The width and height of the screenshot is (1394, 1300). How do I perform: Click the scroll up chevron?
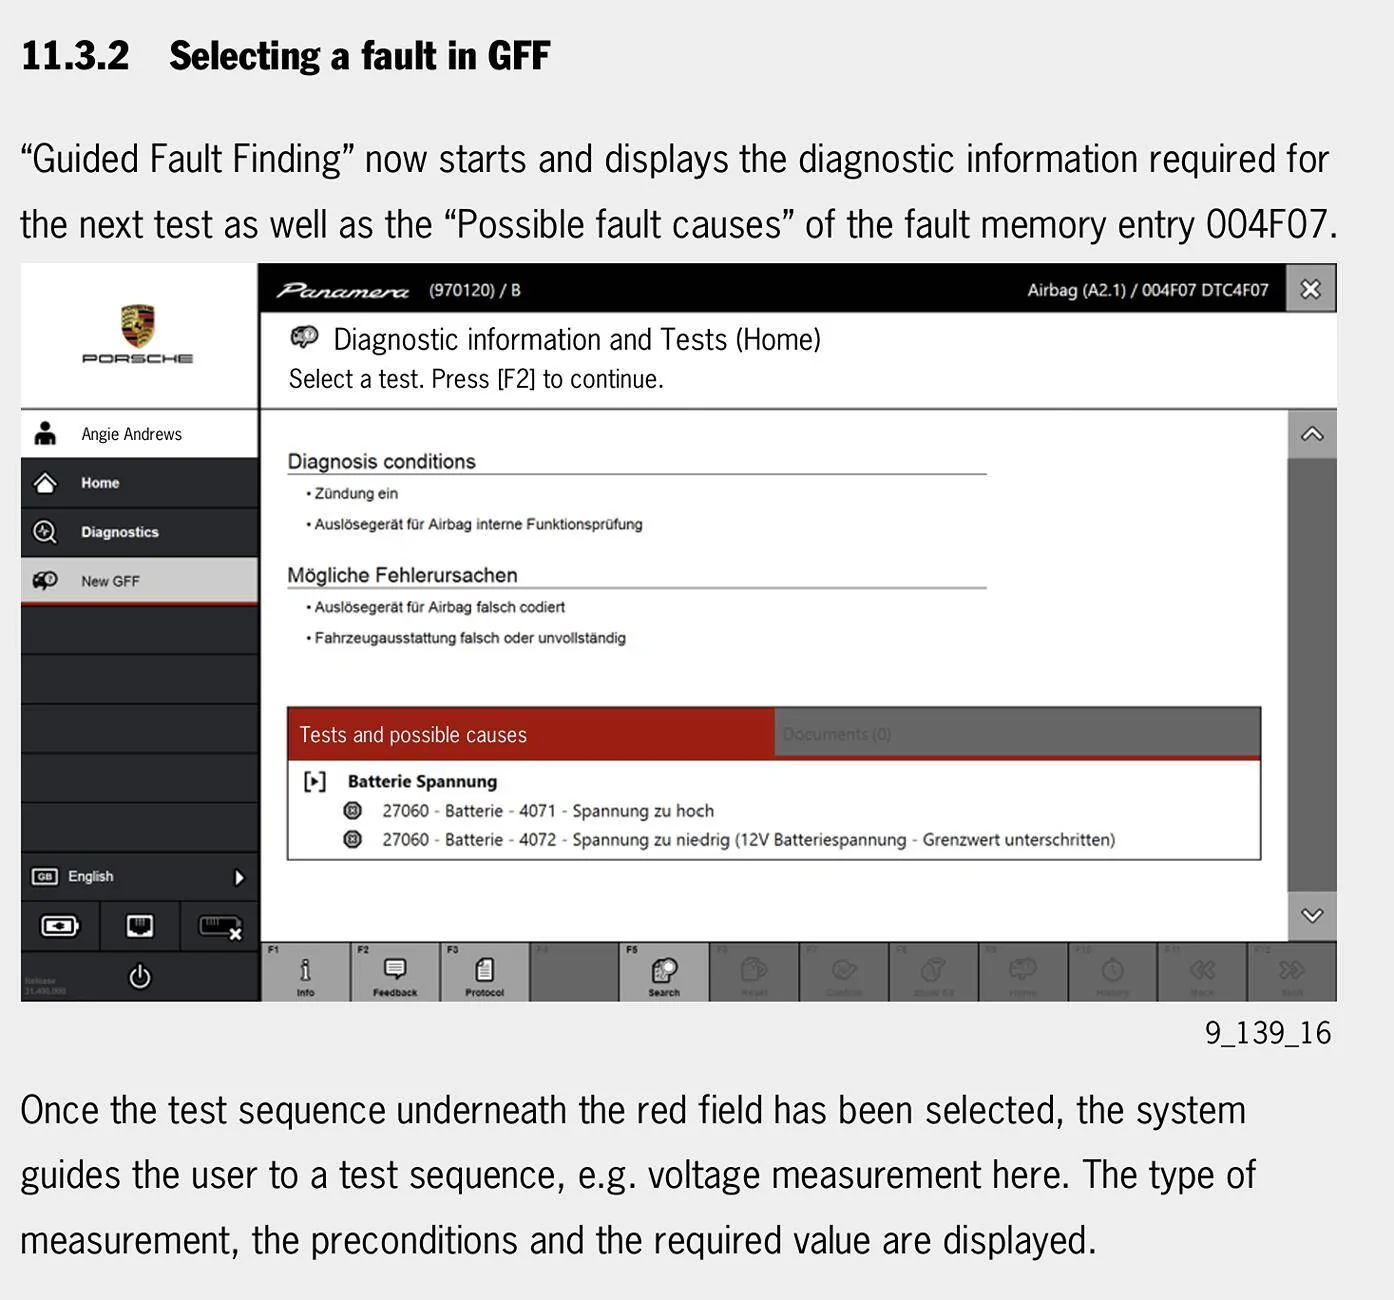point(1312,434)
